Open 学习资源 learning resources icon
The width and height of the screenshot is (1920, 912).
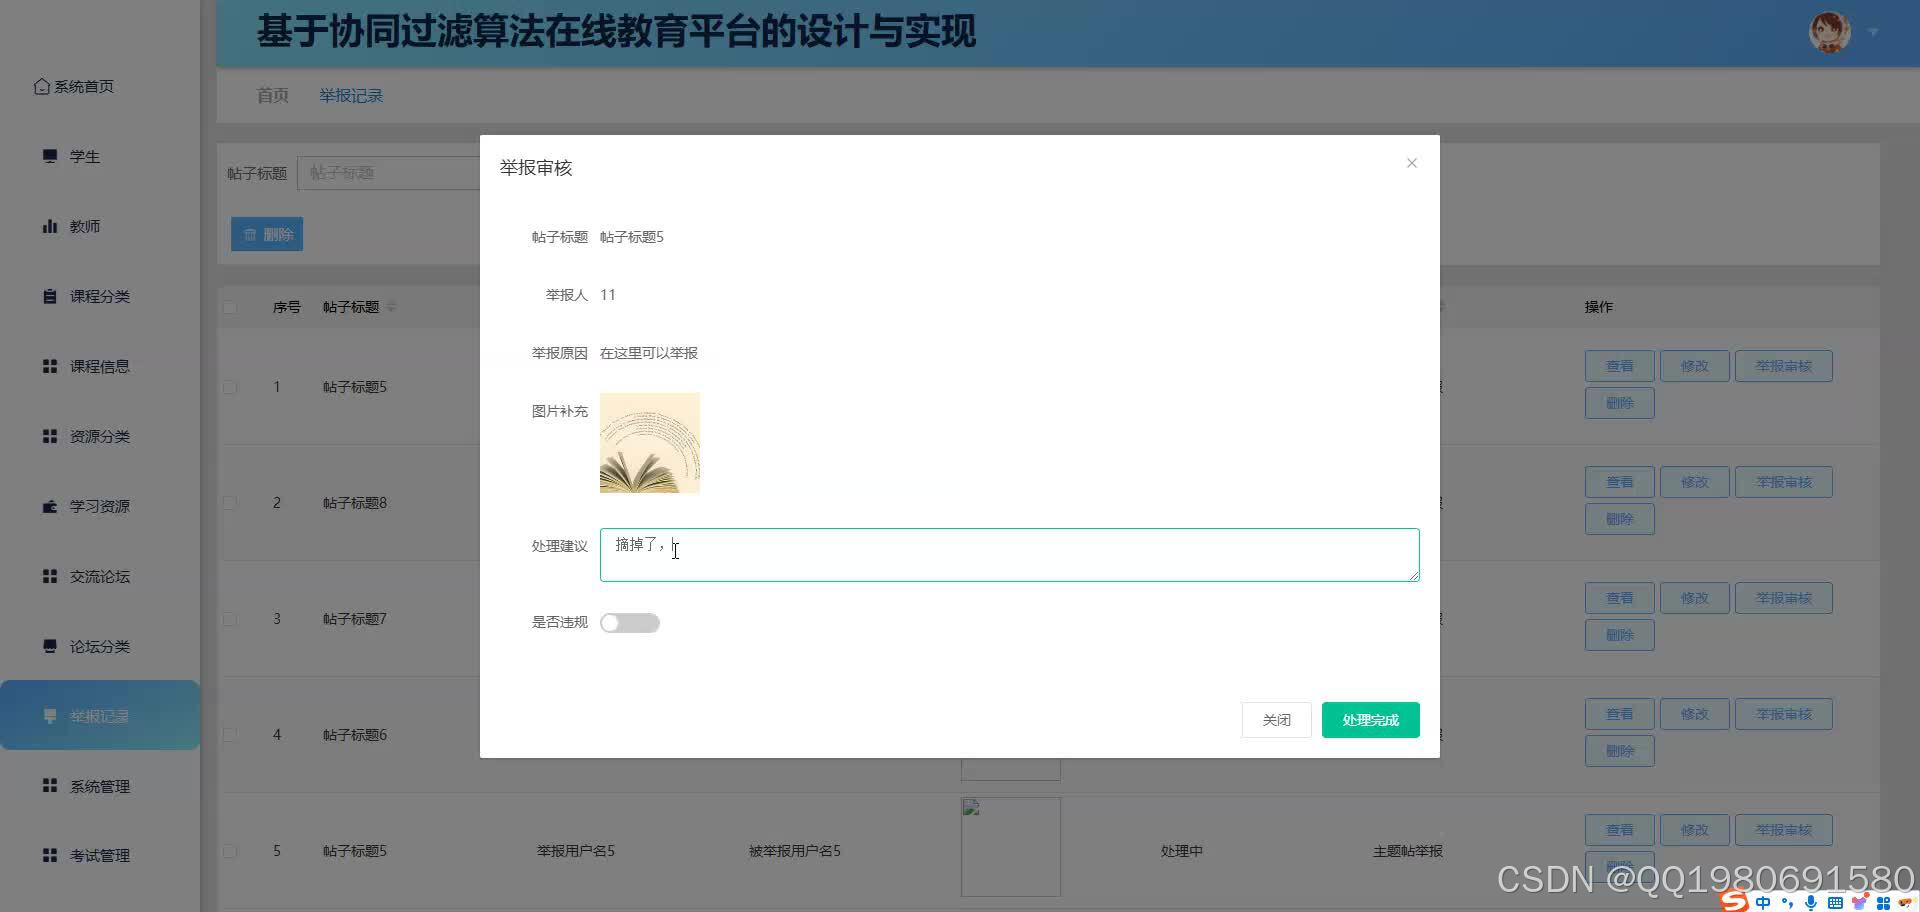click(50, 506)
